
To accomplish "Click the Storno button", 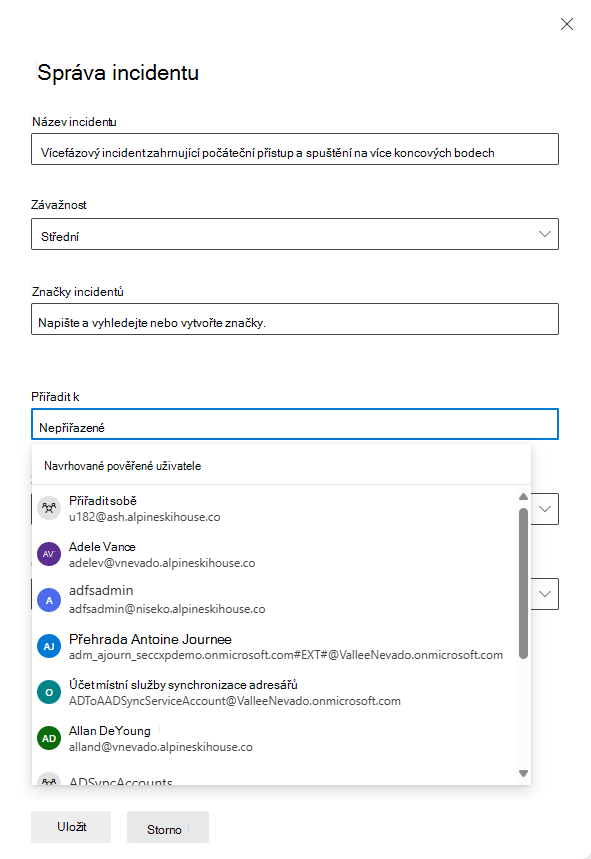I will (167, 827).
